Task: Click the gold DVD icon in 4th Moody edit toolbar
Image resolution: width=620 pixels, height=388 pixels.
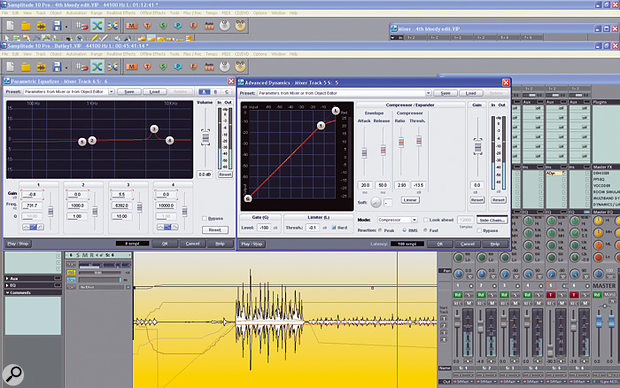Action: (x=240, y=26)
